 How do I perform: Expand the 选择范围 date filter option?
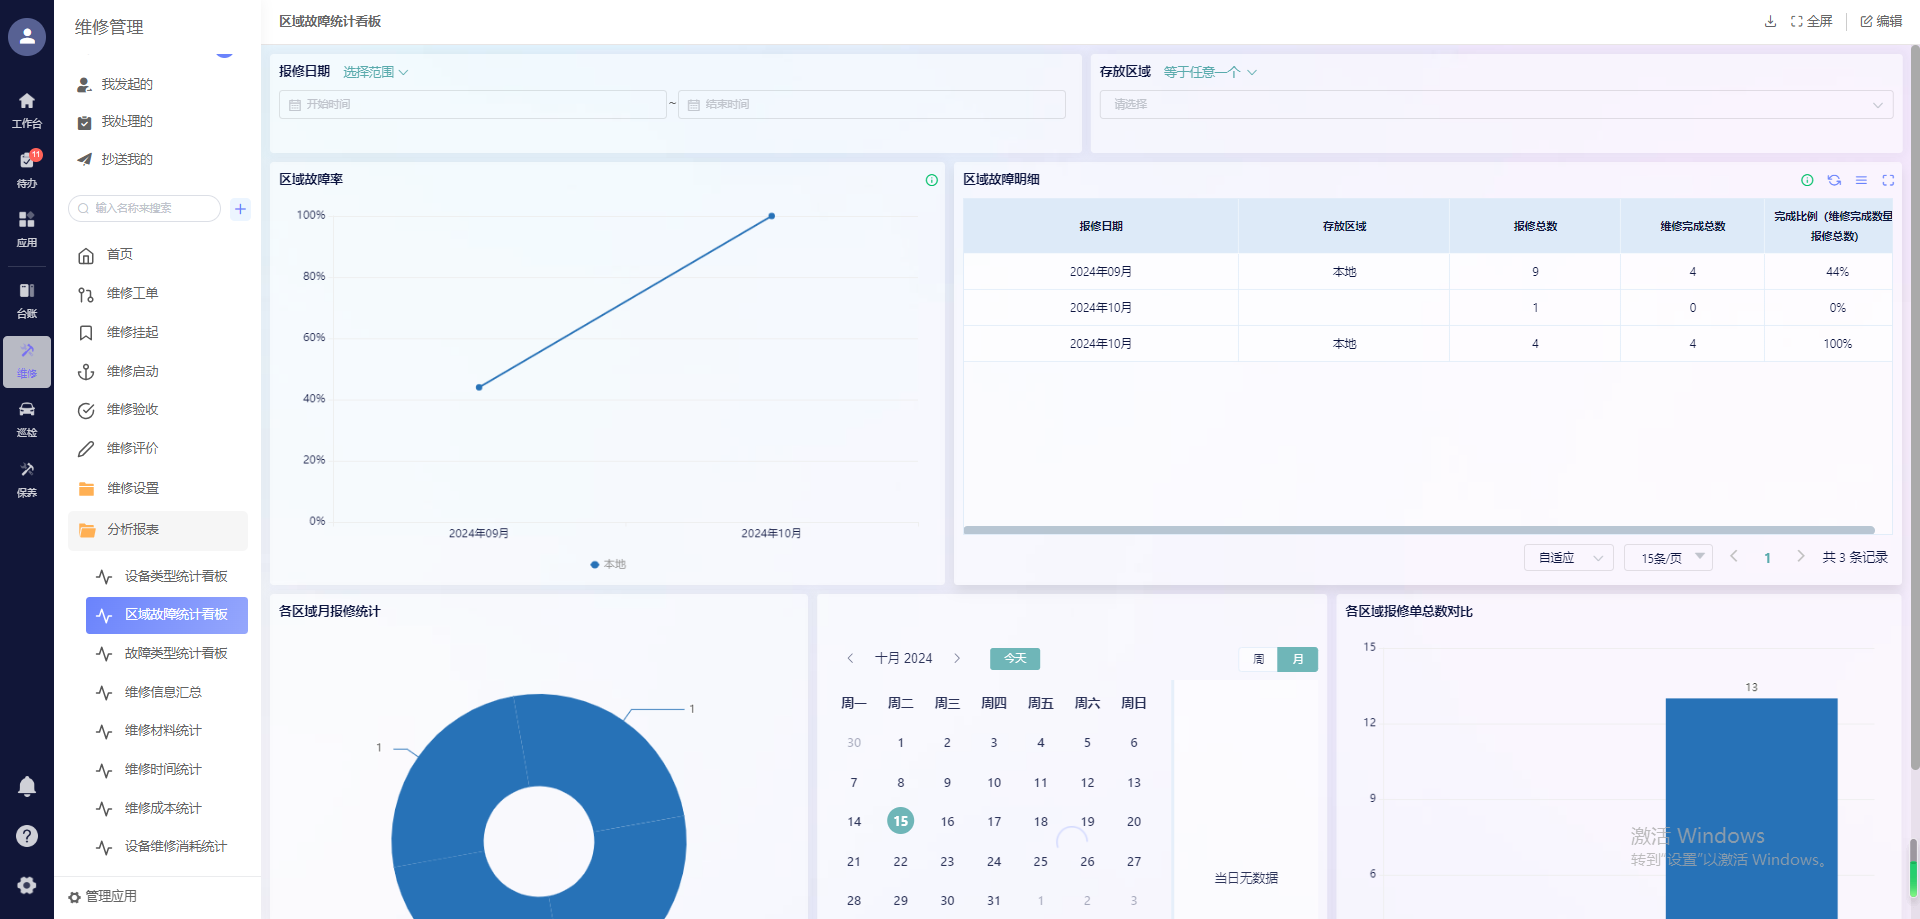tap(375, 72)
